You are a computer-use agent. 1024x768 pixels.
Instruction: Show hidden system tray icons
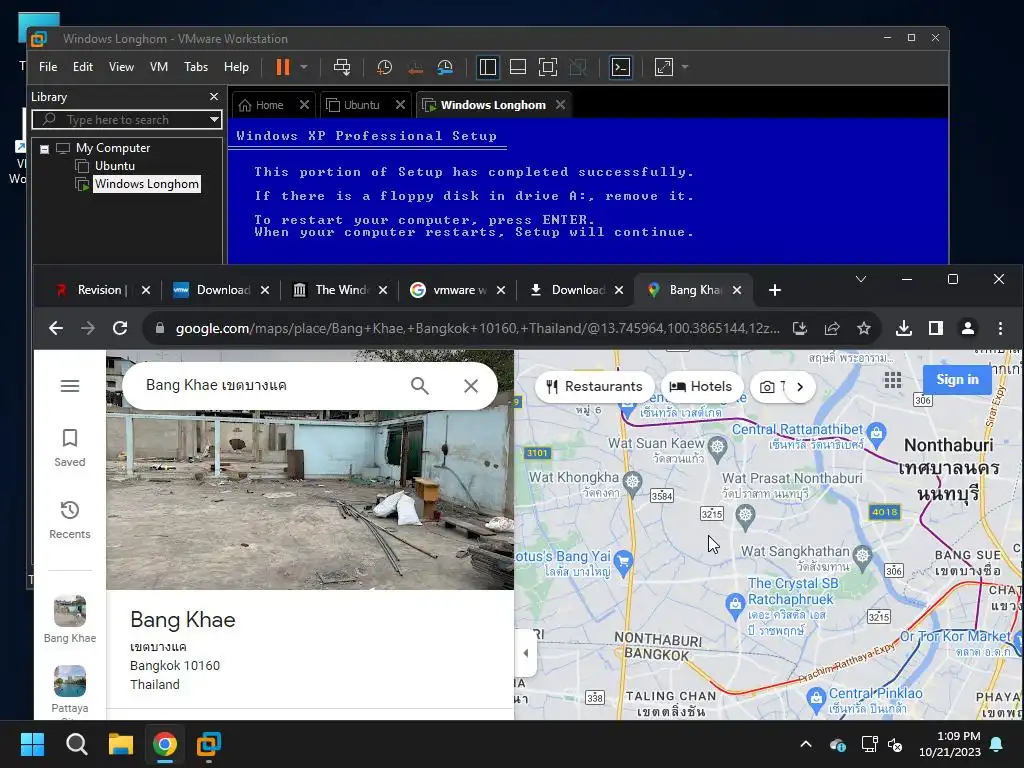(x=806, y=744)
